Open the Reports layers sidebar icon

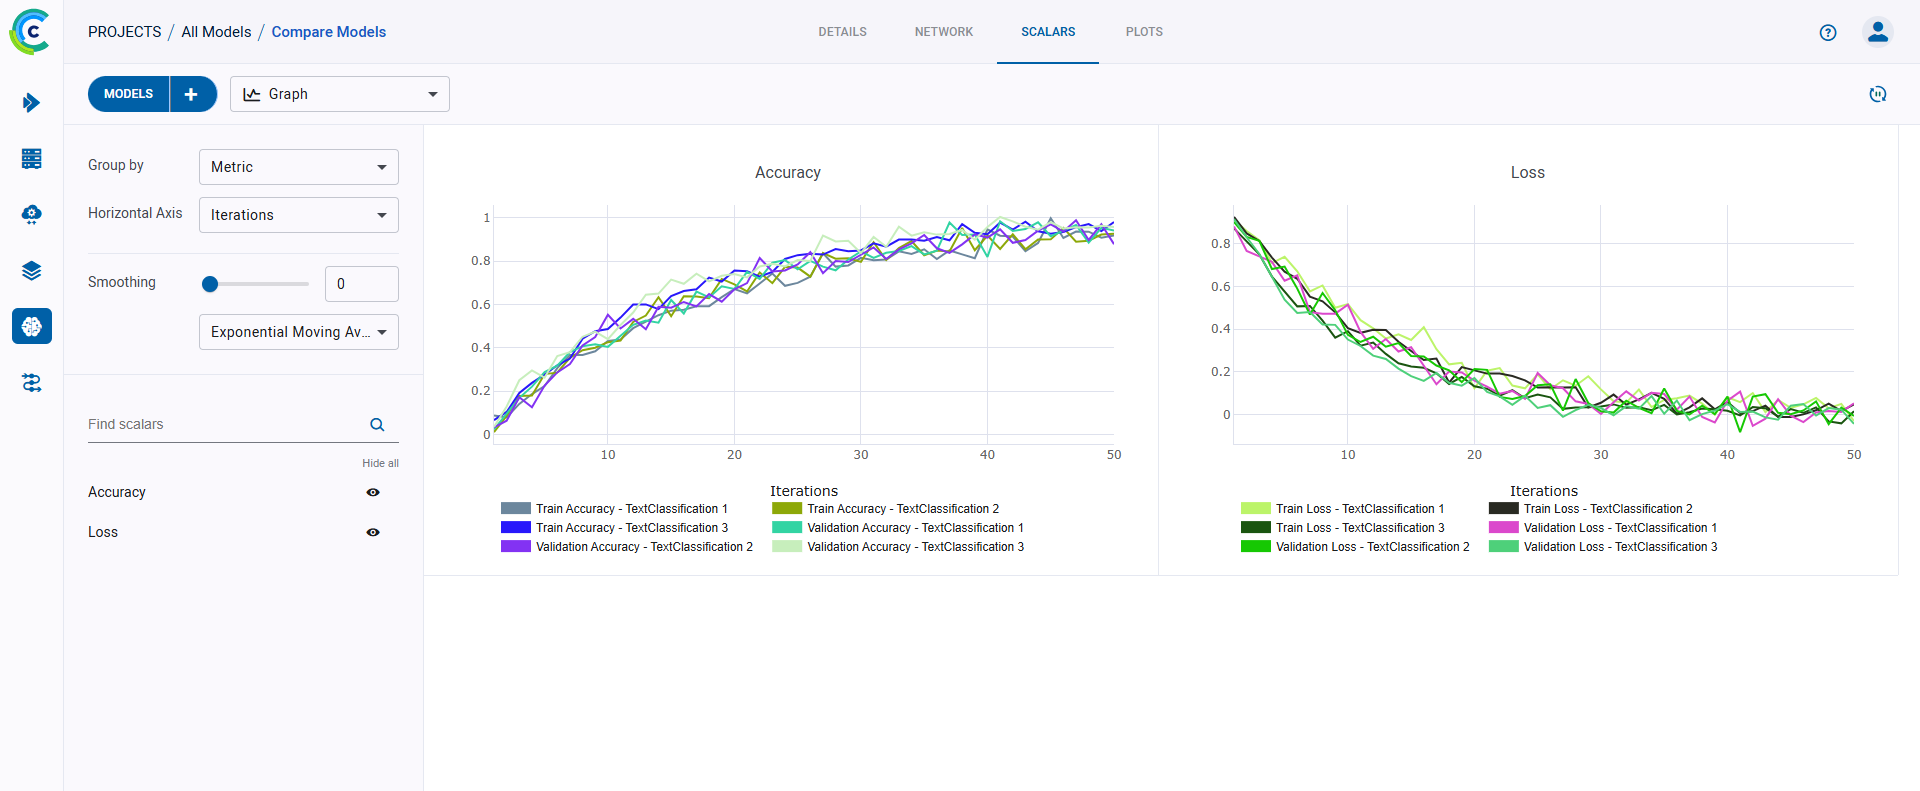(31, 271)
